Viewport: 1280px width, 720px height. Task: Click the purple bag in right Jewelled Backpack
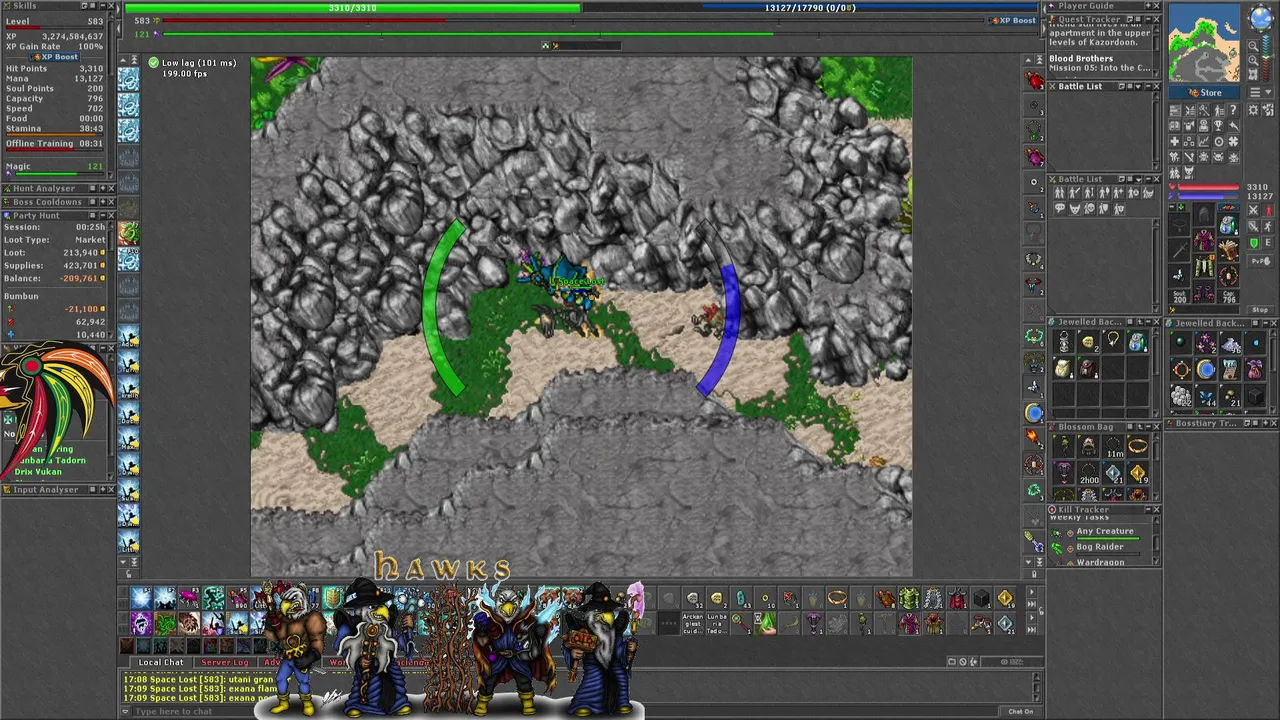[x=1255, y=369]
